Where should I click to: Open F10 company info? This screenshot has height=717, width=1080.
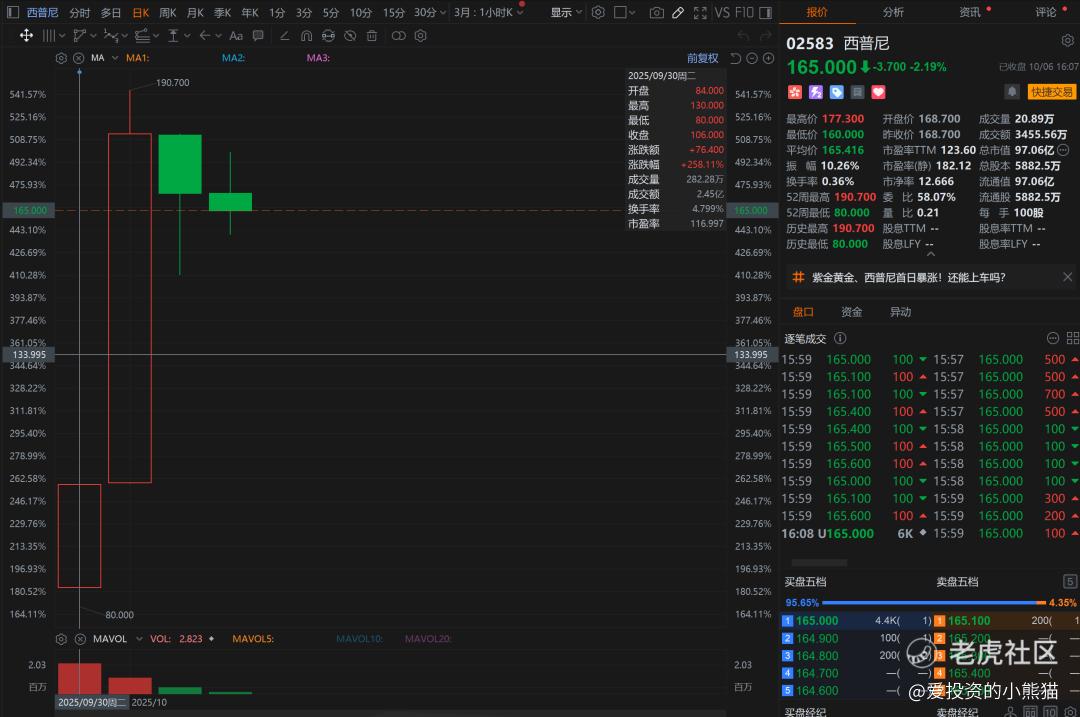[x=745, y=12]
